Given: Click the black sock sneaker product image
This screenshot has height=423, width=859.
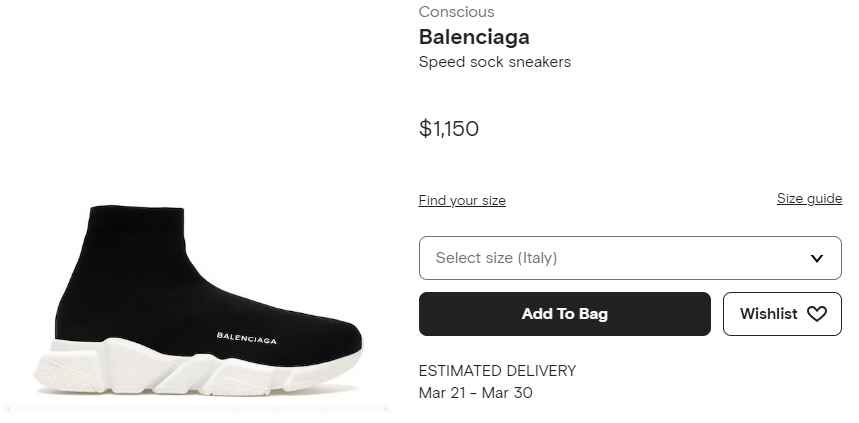Looking at the screenshot, I should pyautogui.click(x=200, y=290).
